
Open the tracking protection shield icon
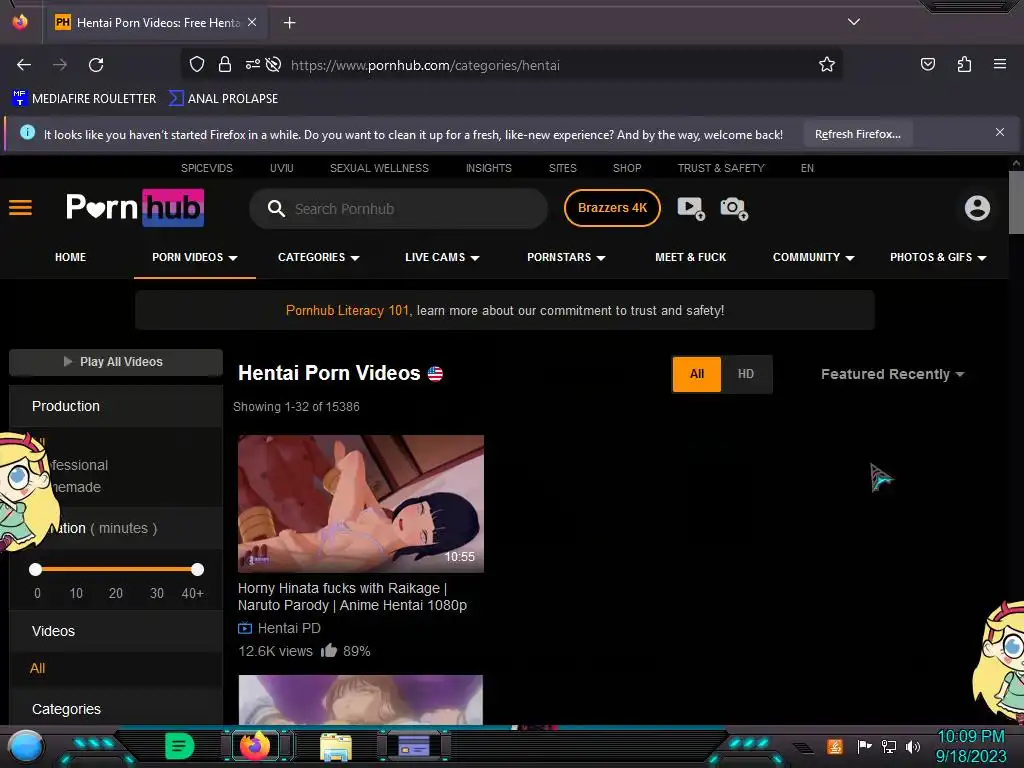click(197, 64)
